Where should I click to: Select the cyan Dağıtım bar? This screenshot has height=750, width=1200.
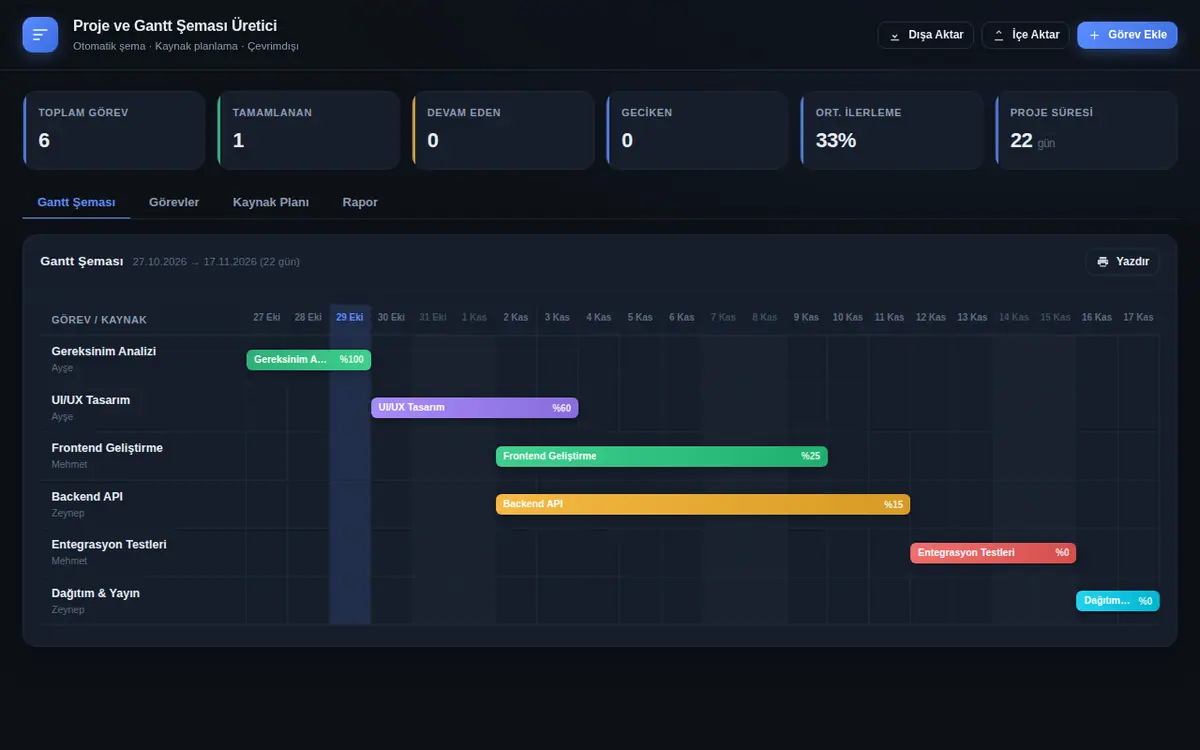coord(1118,601)
